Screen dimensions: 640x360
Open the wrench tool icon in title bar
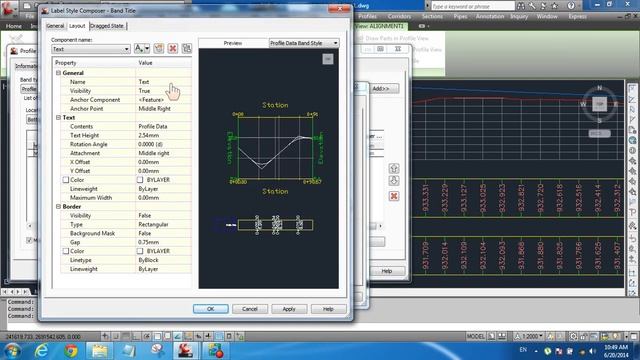click(x=532, y=6)
